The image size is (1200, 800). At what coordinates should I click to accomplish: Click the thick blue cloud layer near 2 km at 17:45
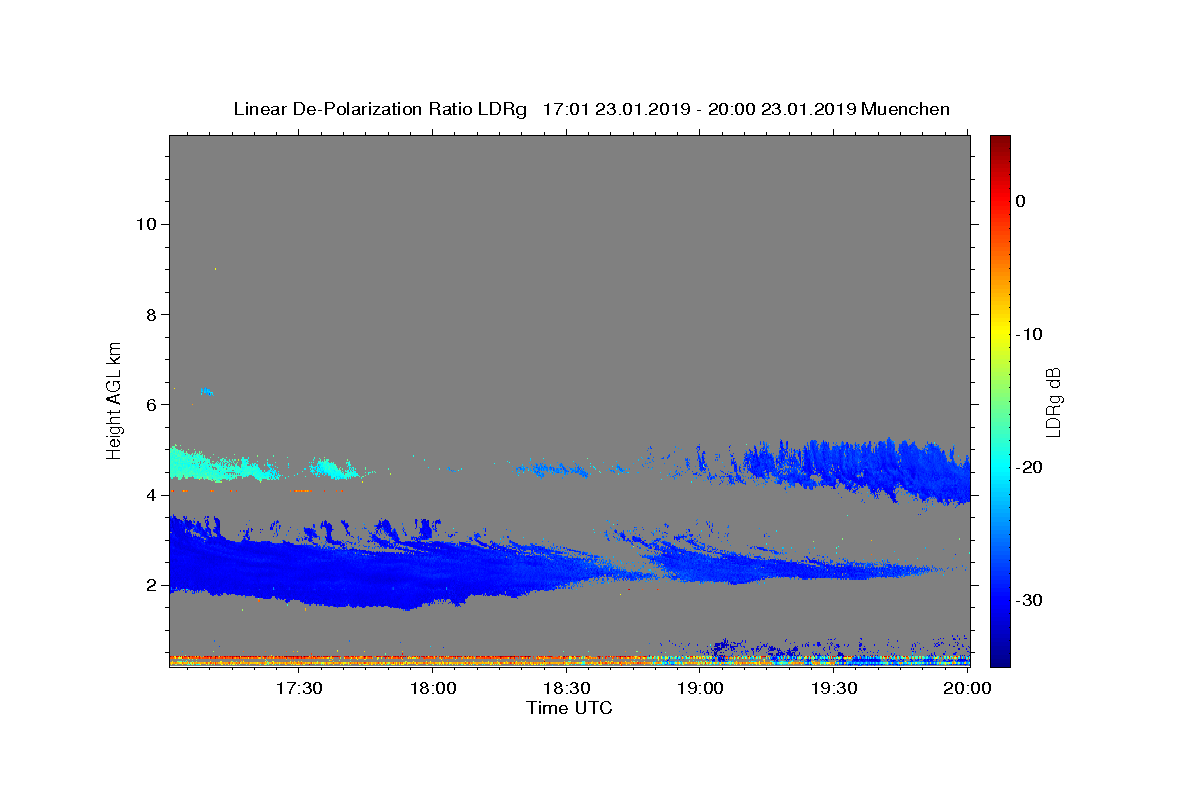tap(370, 575)
